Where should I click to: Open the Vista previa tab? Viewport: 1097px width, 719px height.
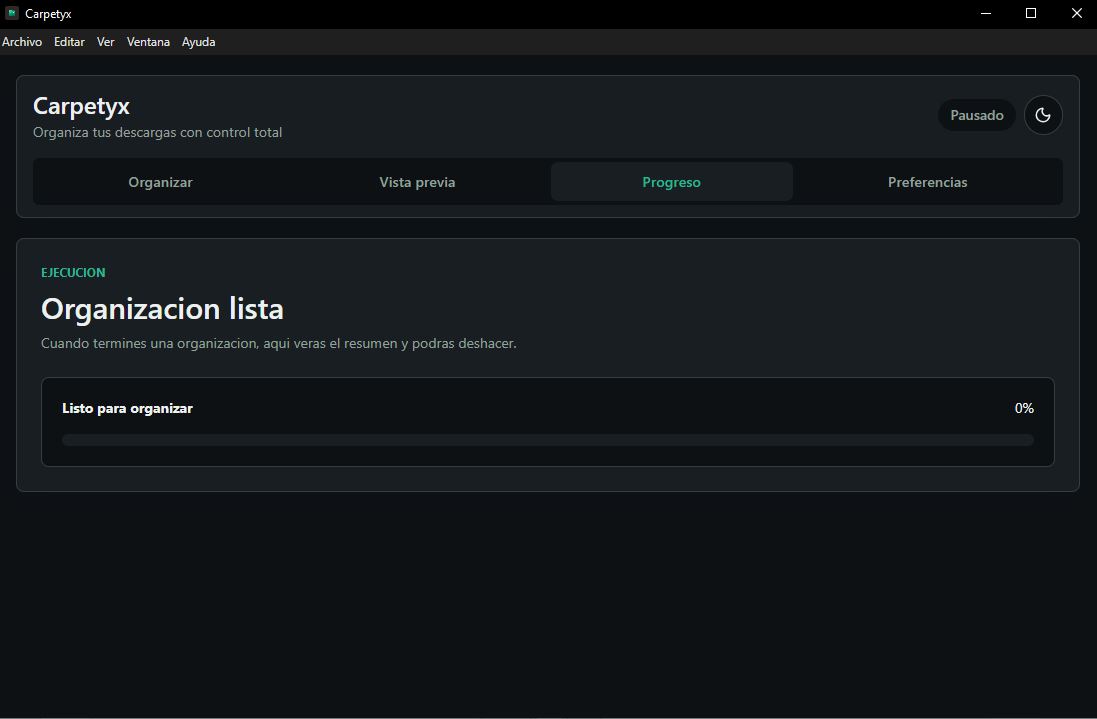click(417, 182)
